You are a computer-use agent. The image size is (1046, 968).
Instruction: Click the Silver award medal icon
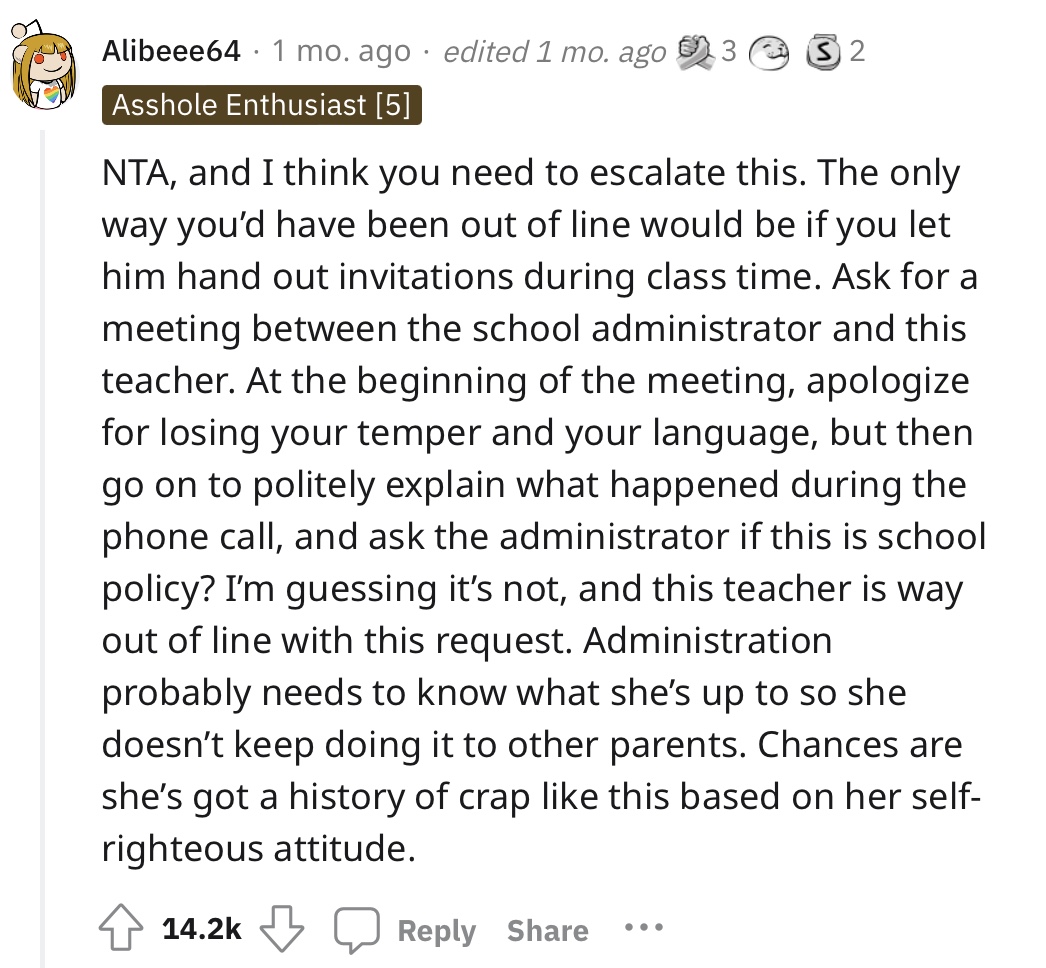pyautogui.click(x=823, y=53)
